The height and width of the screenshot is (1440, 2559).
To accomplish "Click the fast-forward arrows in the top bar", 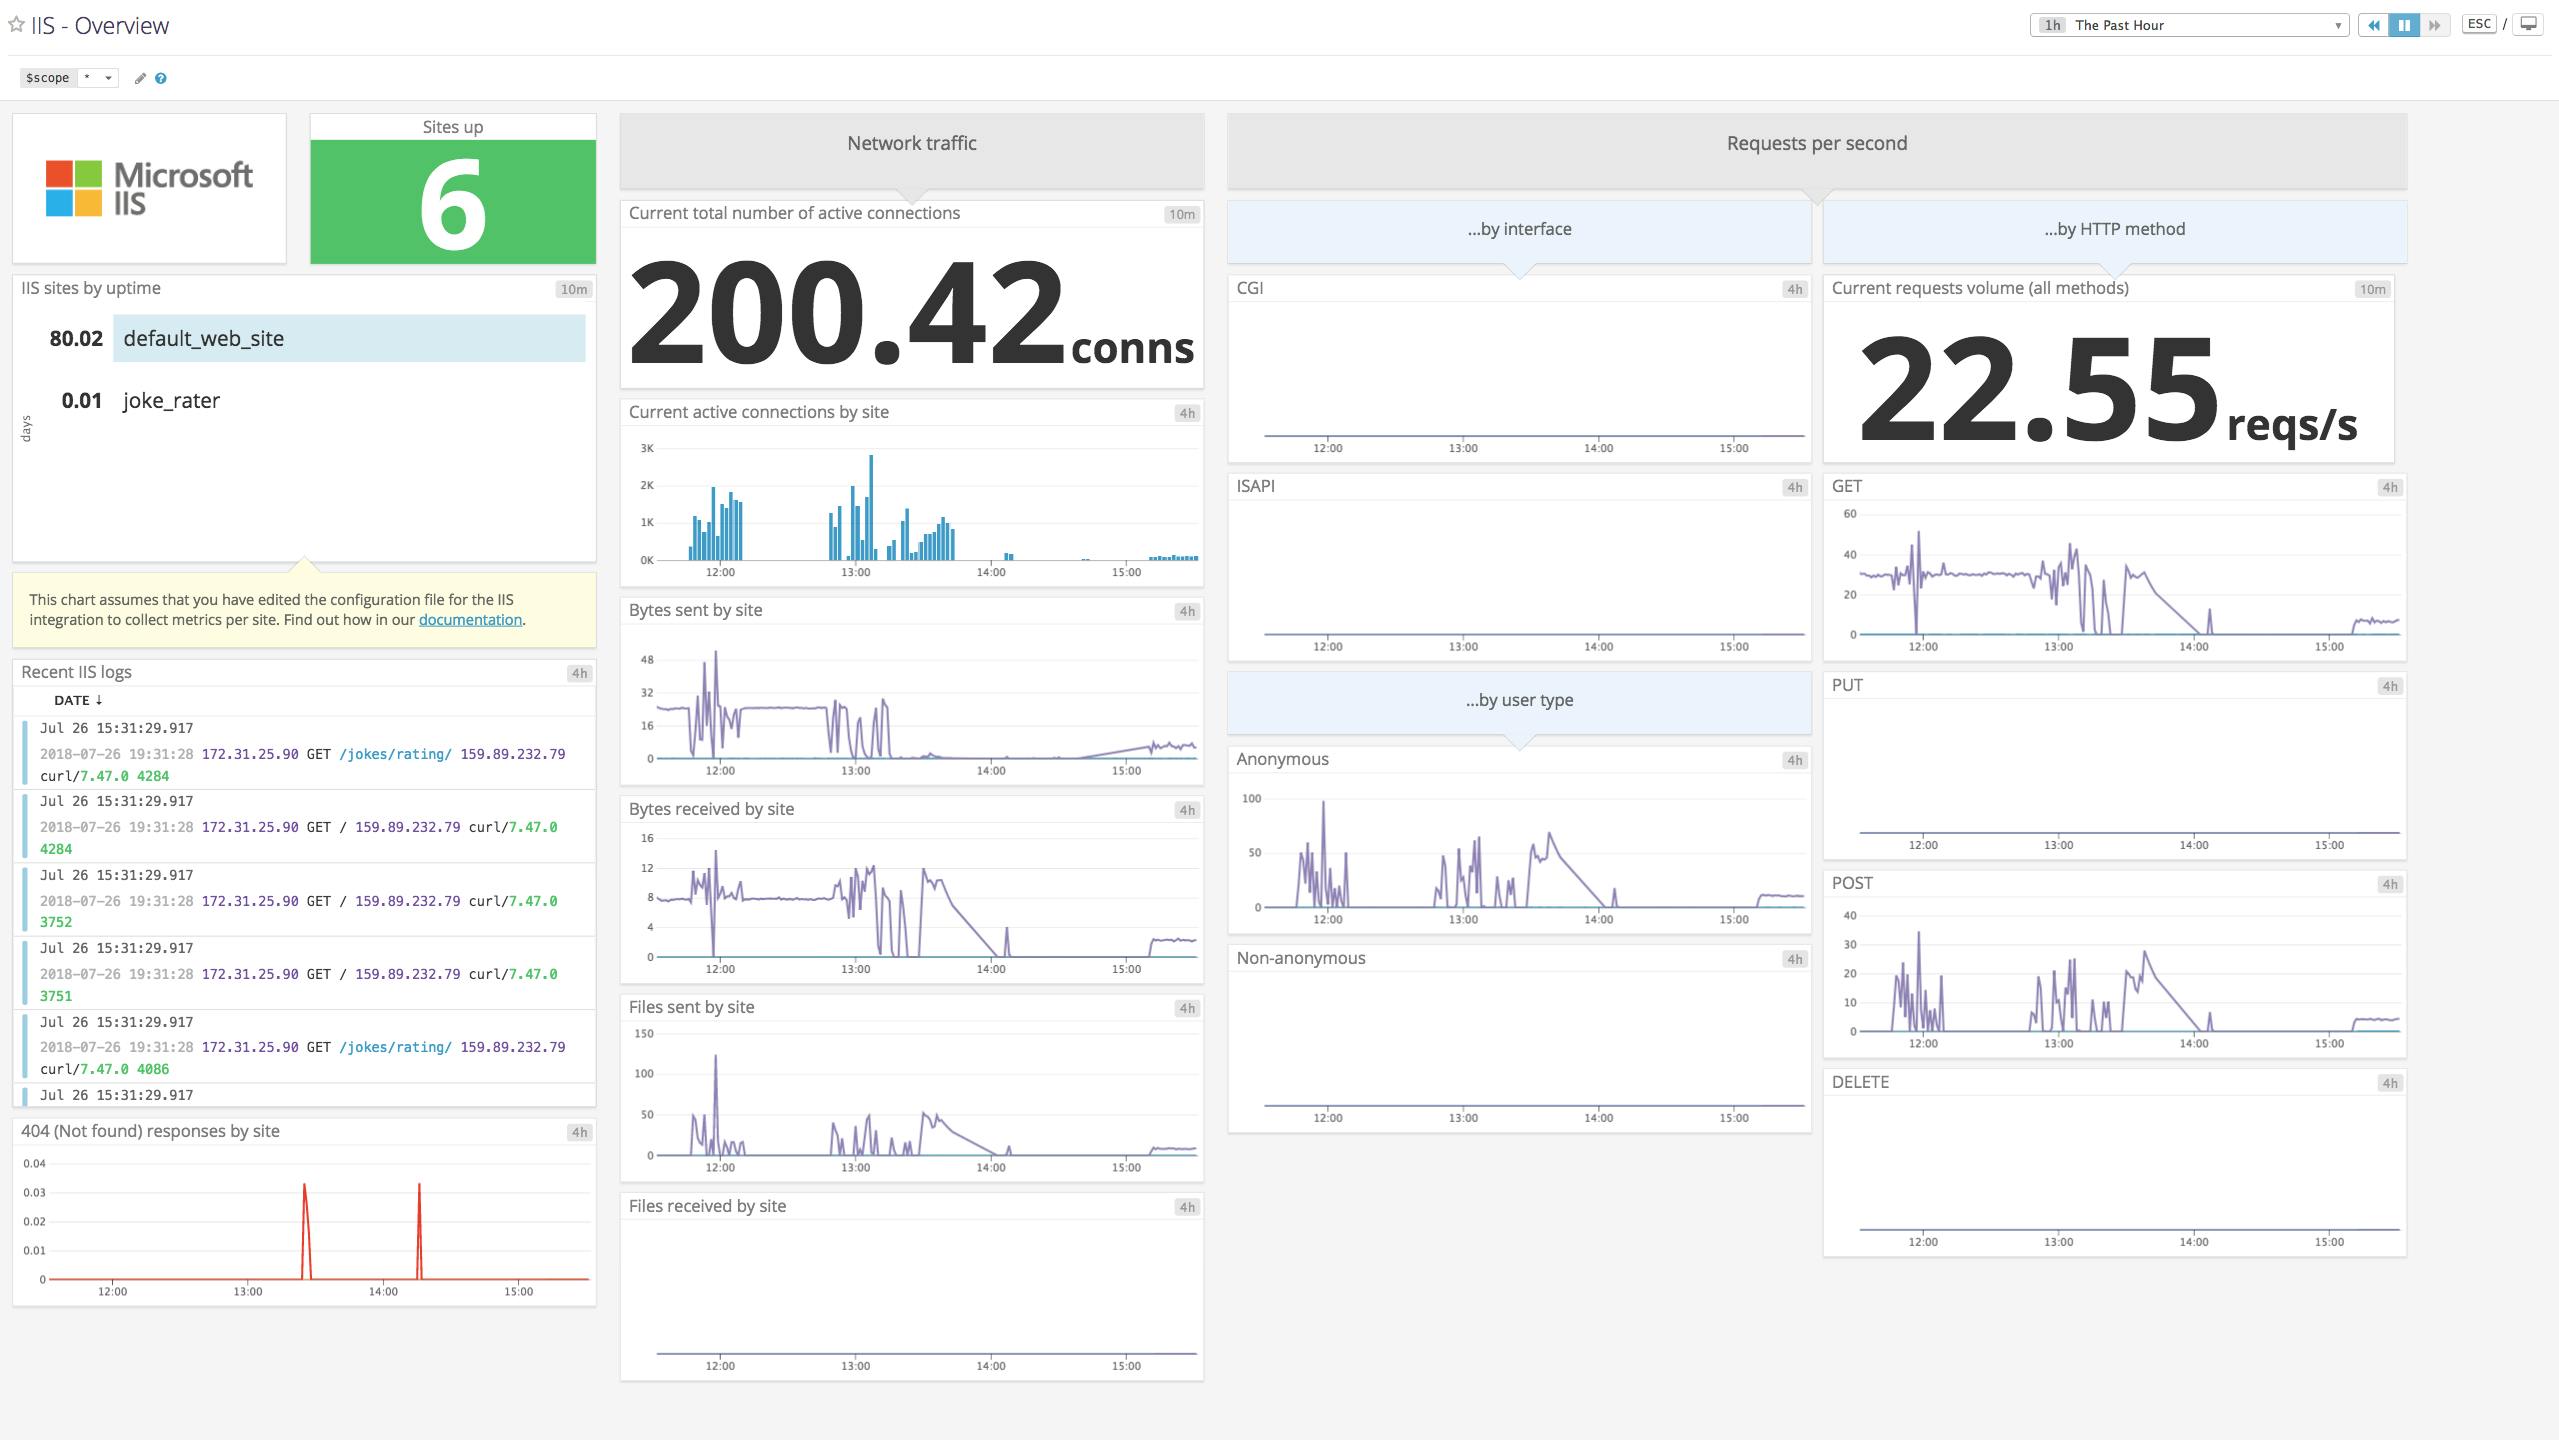I will tap(2436, 24).
